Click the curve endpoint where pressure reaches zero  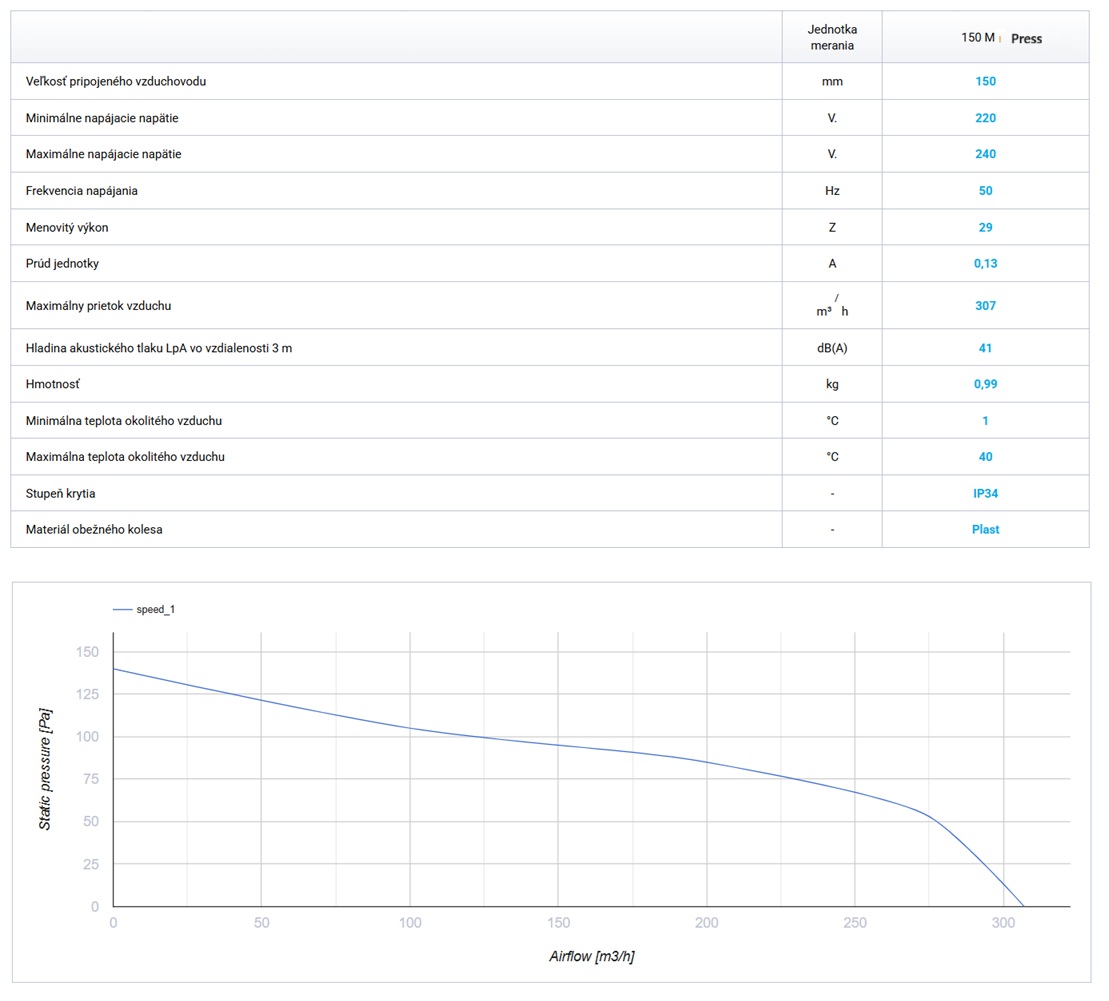1023,906
